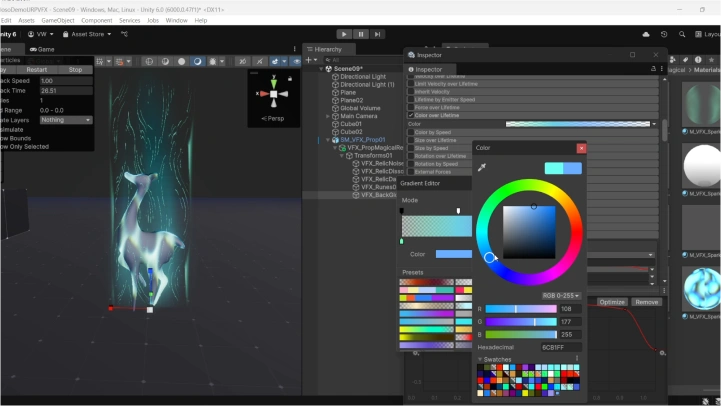Click the favorite star icon in Project panel
Viewport: 721px width, 406px height.
(711, 60)
